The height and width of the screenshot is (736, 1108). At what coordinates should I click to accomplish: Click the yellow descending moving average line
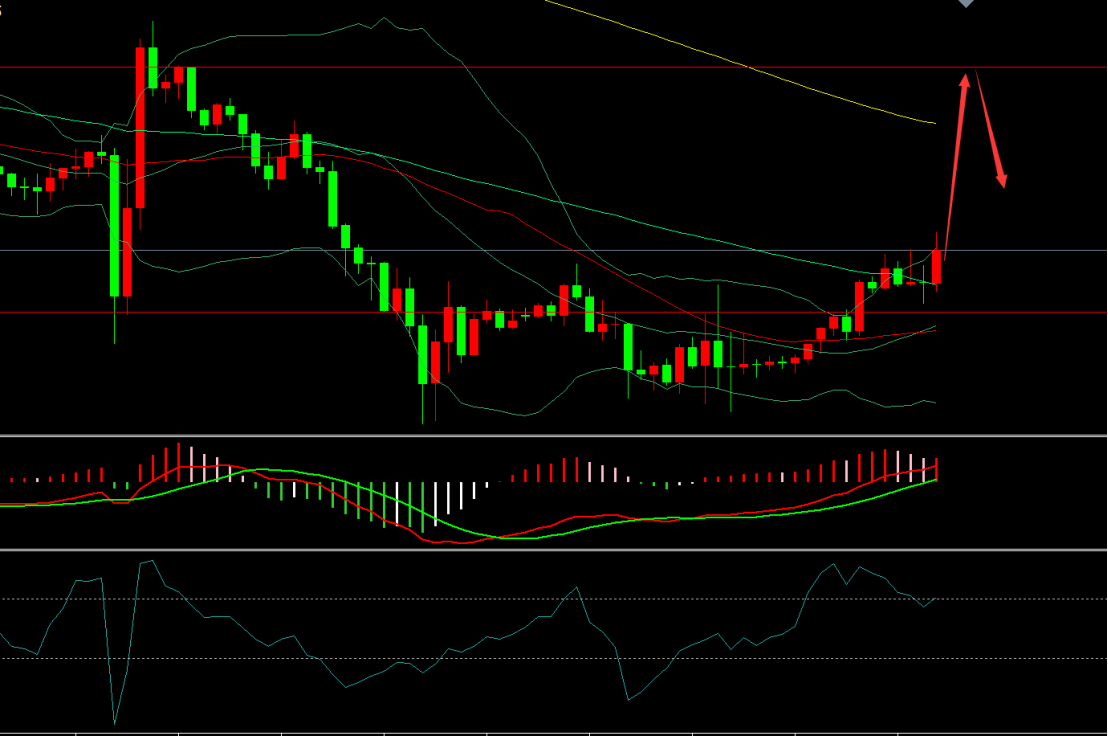click(x=741, y=64)
